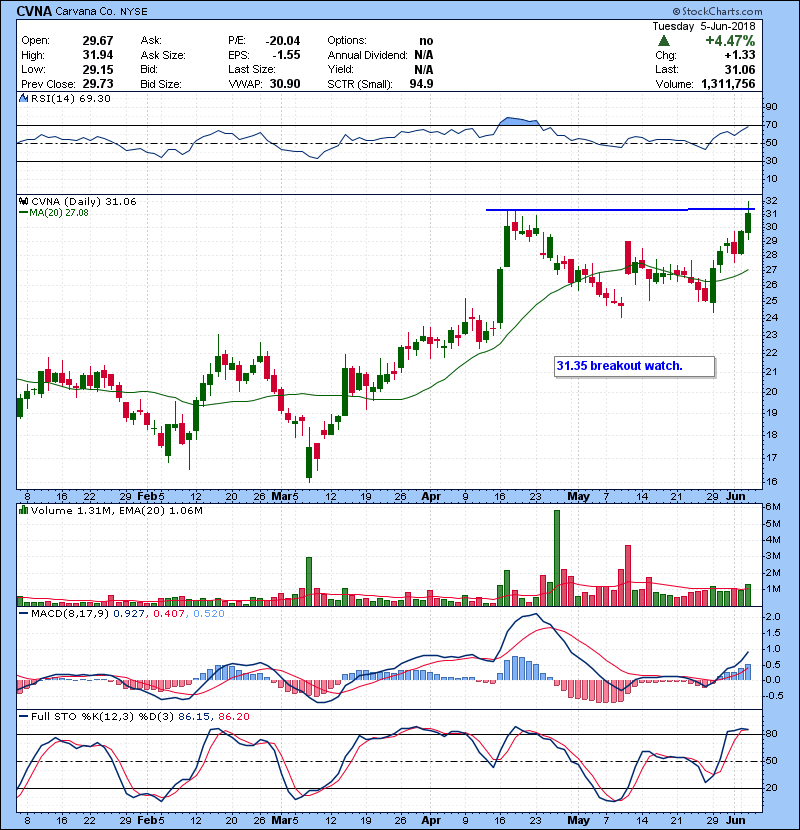This screenshot has width=800, height=830.
Task: Click the 32 price axis label
Action: coord(771,201)
